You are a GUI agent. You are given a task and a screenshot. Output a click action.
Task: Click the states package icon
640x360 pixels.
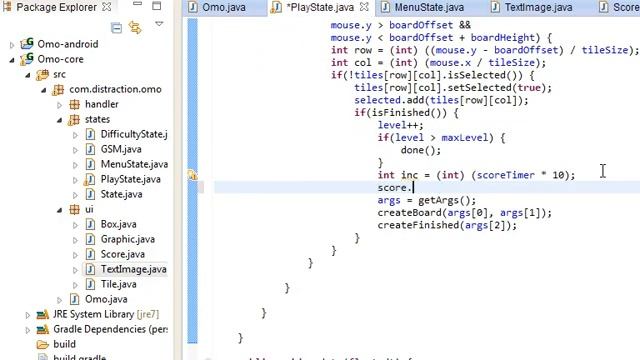tap(74, 120)
